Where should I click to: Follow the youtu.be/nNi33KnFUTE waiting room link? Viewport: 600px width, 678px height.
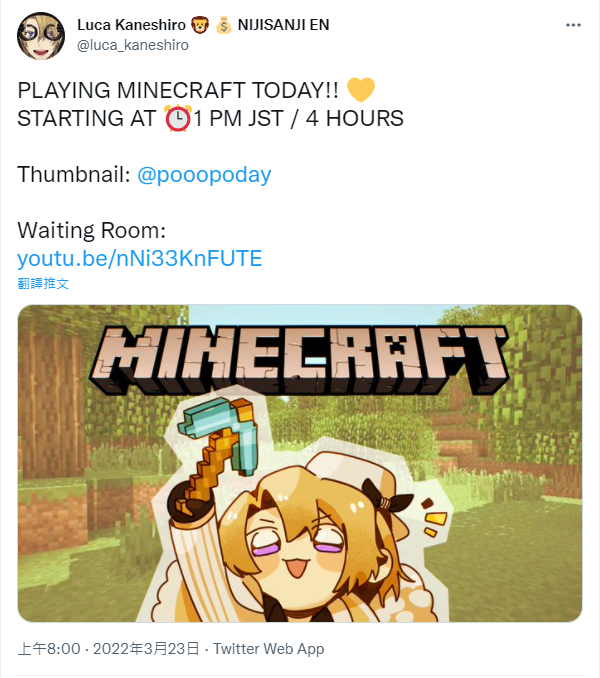(x=140, y=258)
